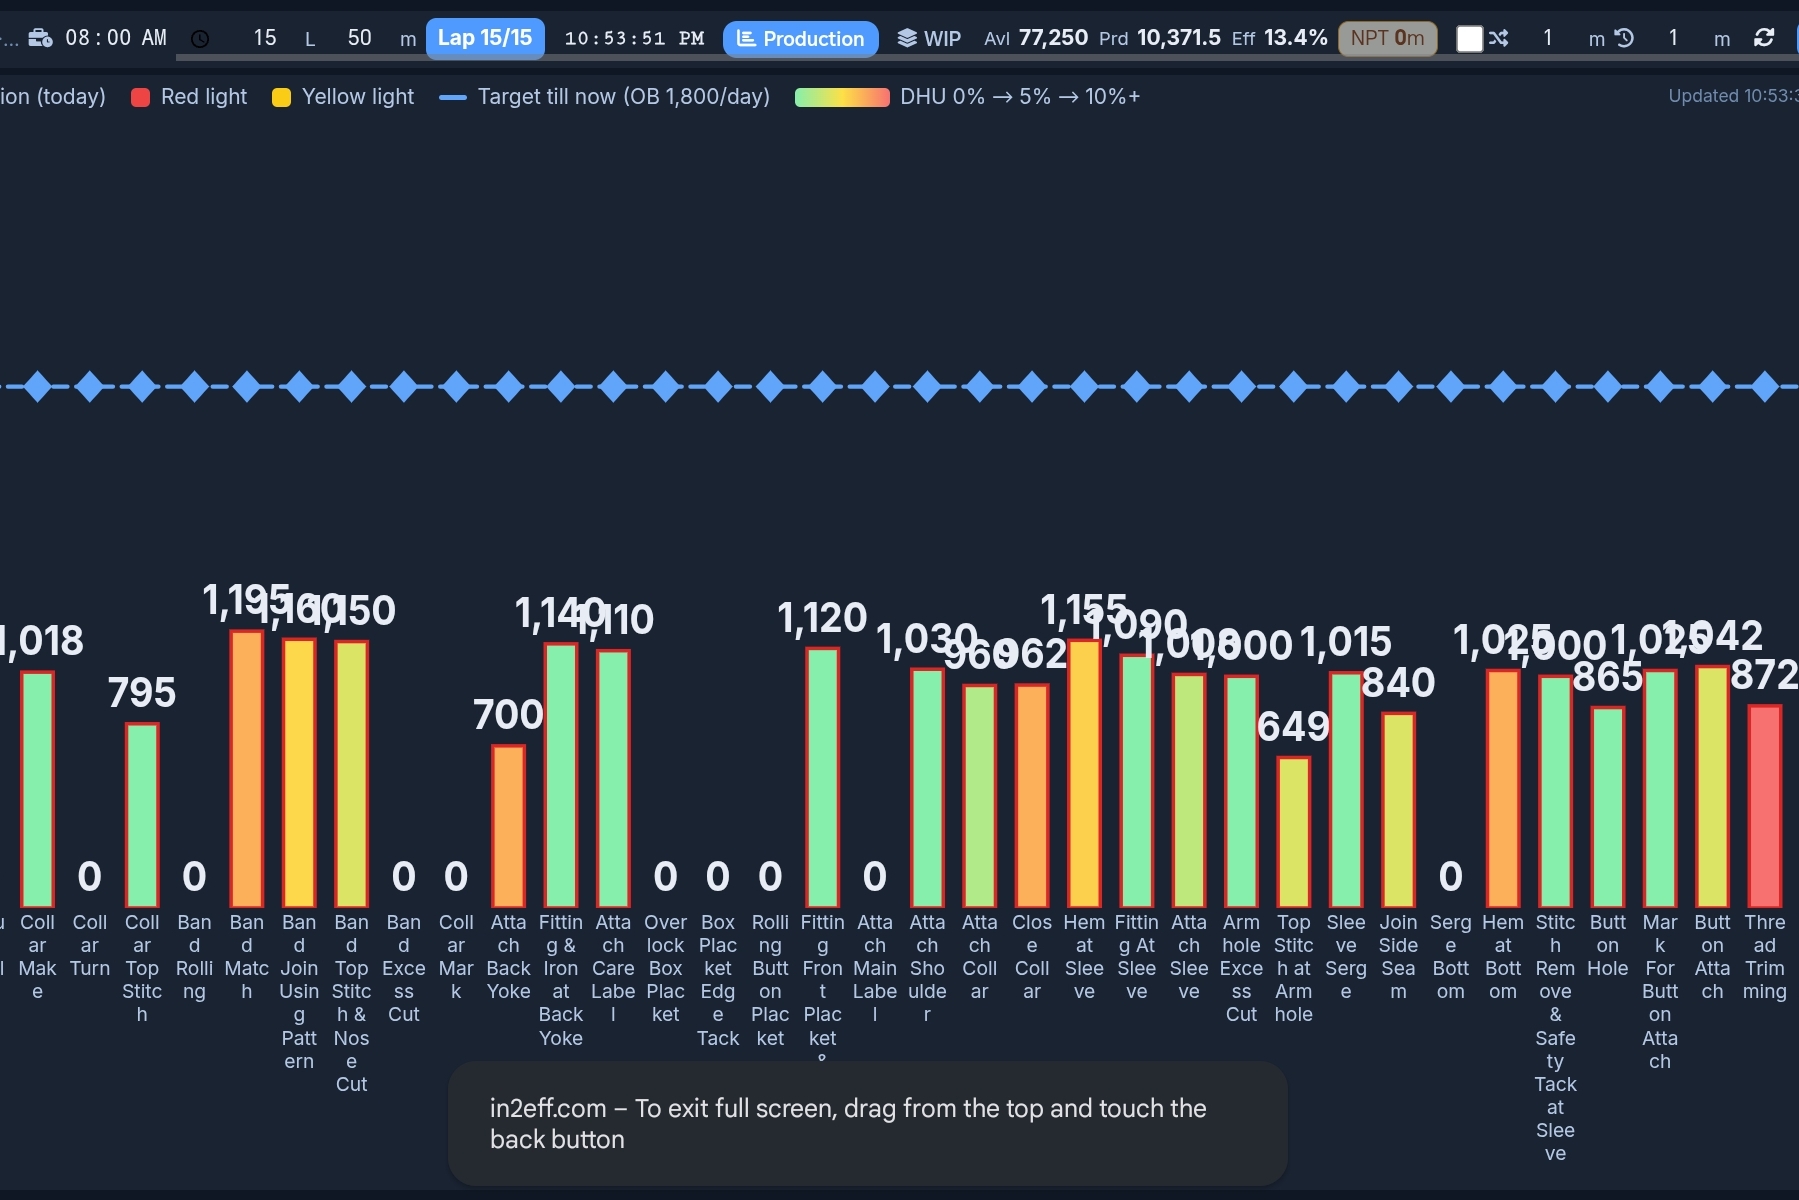Click the current time 10:53:51 PM
The image size is (1799, 1200).
pos(634,38)
